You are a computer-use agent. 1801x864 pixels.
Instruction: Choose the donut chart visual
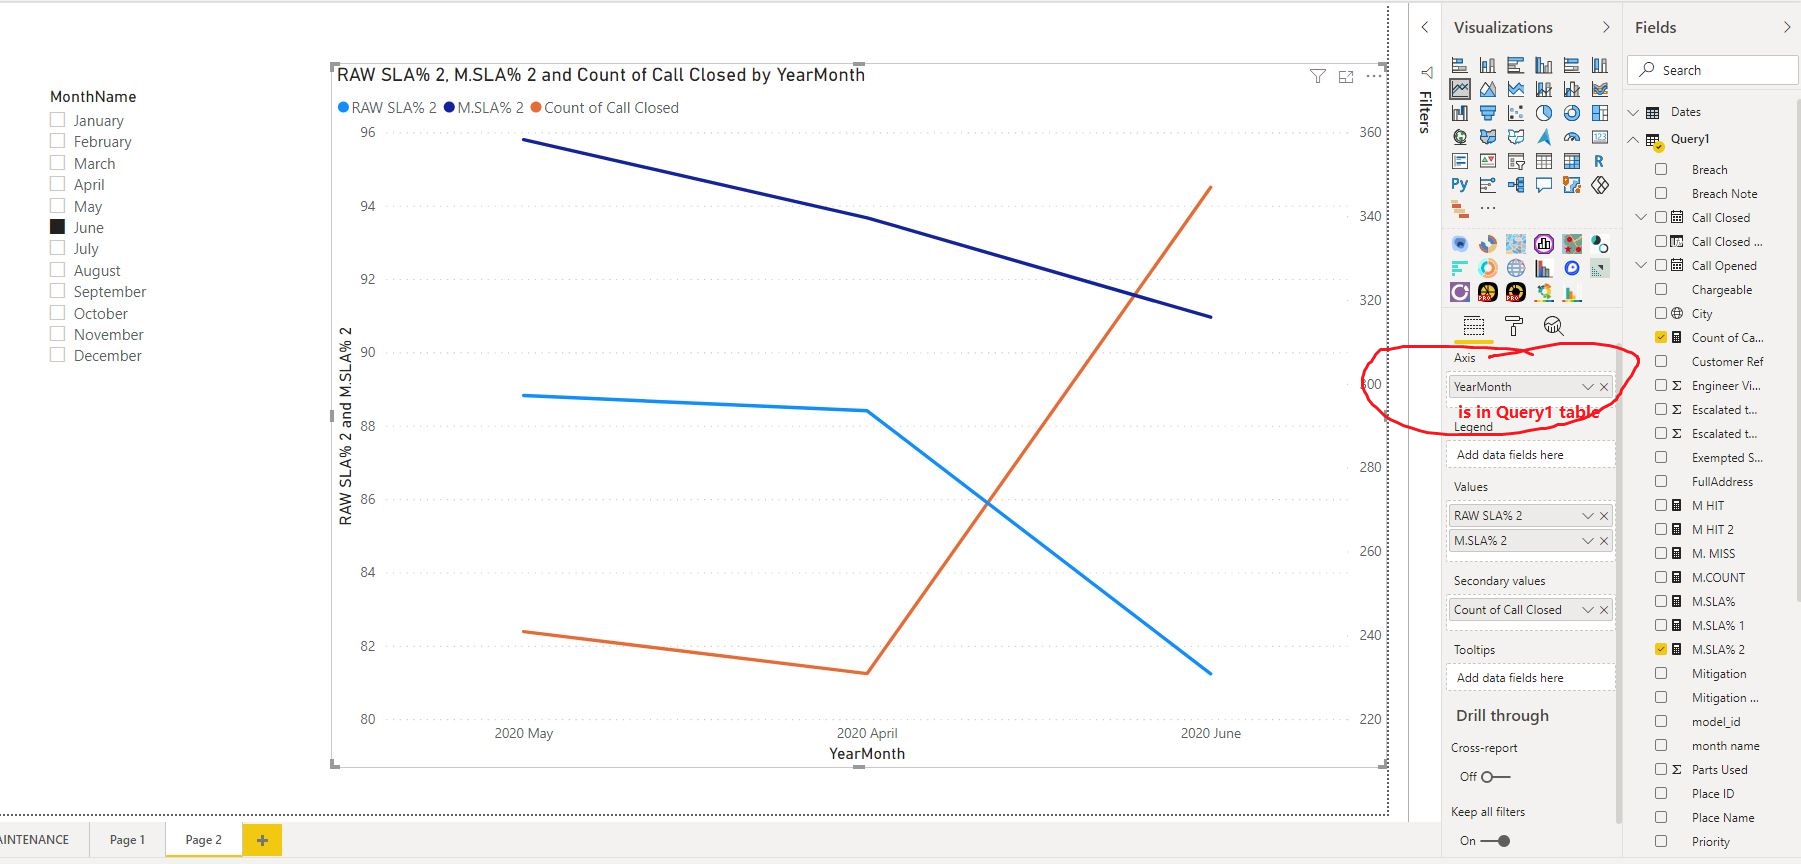[1572, 113]
